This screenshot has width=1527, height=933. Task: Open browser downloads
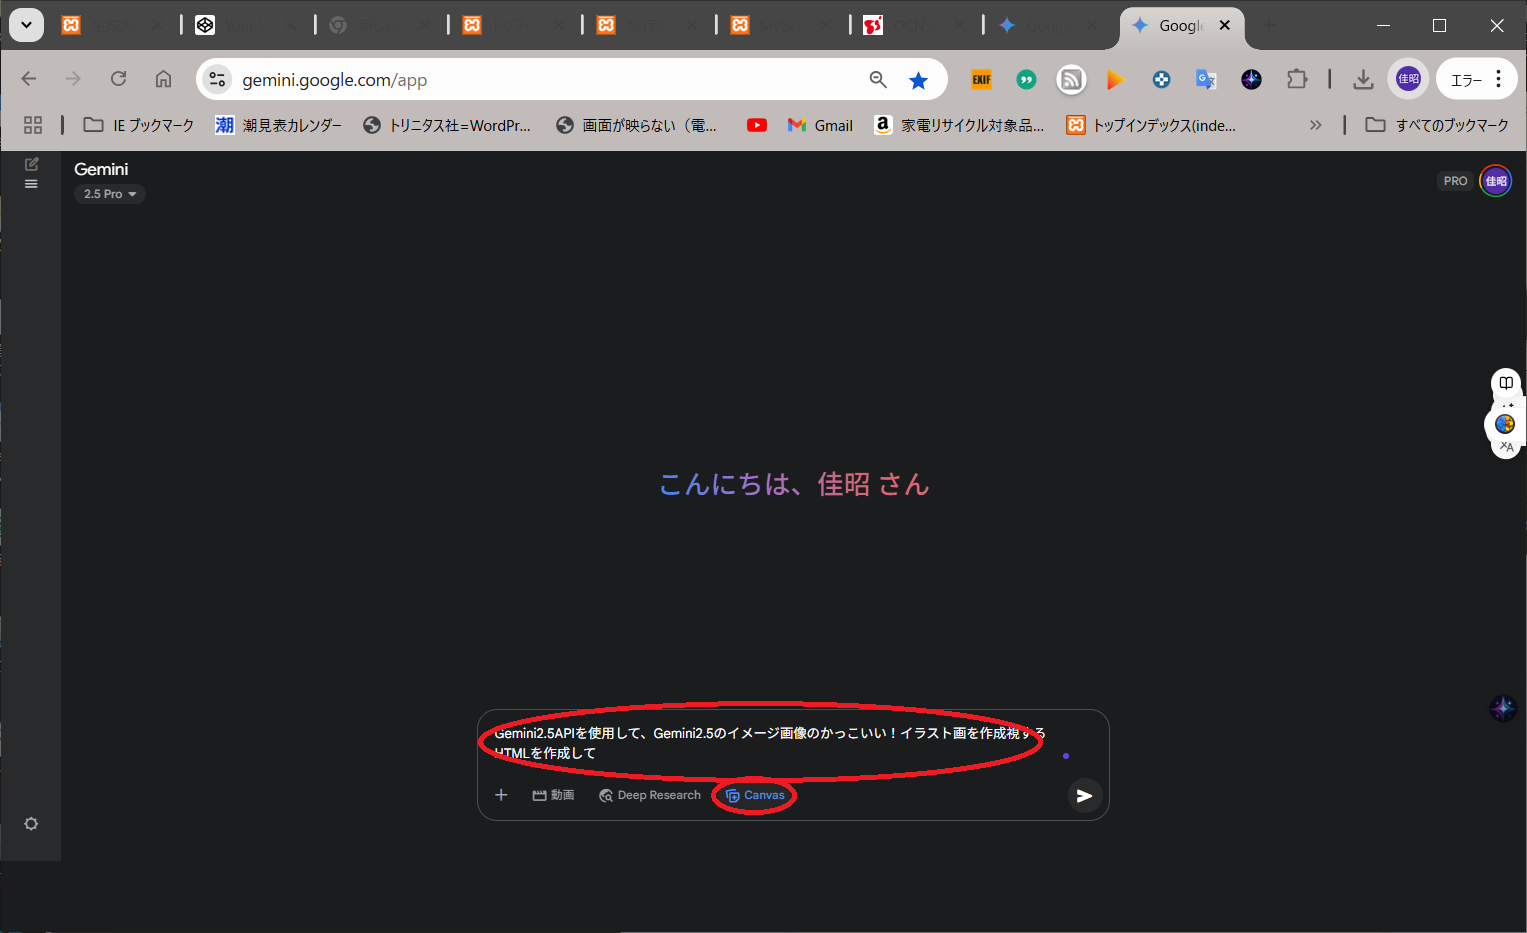[1363, 80]
